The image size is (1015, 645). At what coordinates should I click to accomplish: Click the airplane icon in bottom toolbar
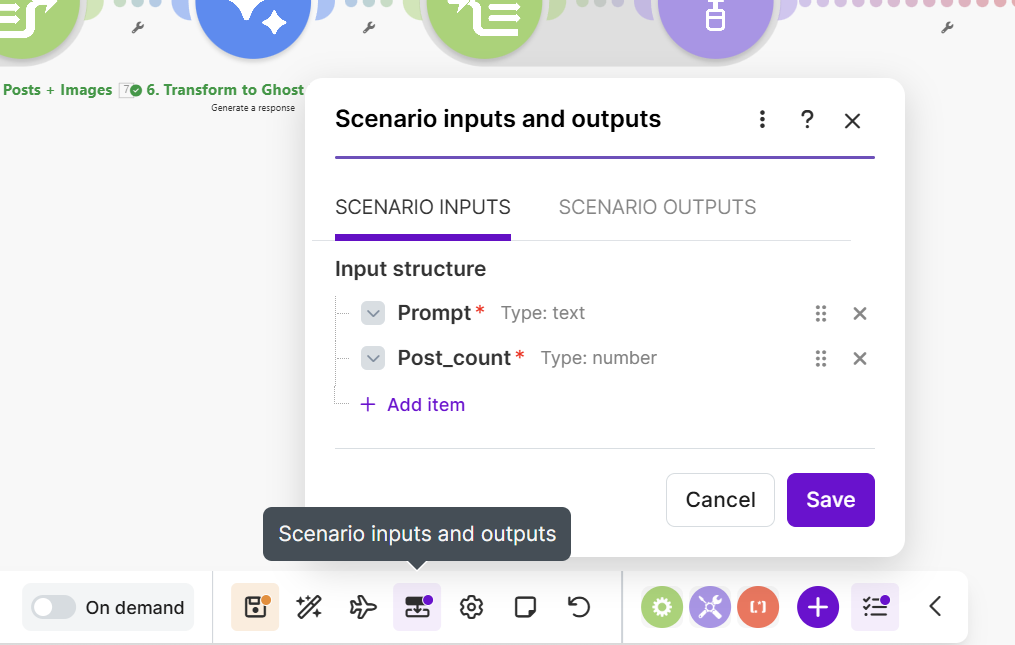click(363, 607)
